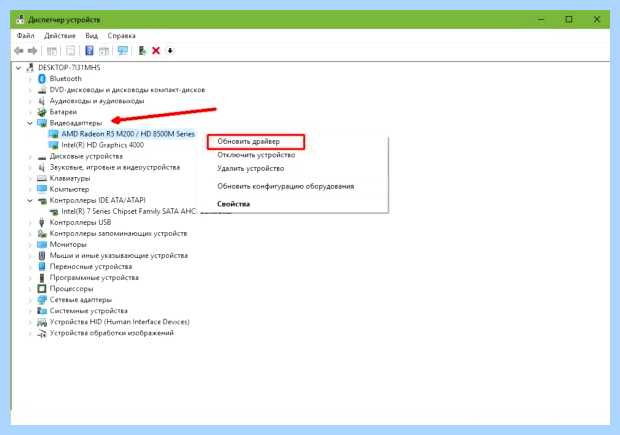
Task: Choose Обновить конфигурацию оборудования in context menu
Action: (x=285, y=186)
